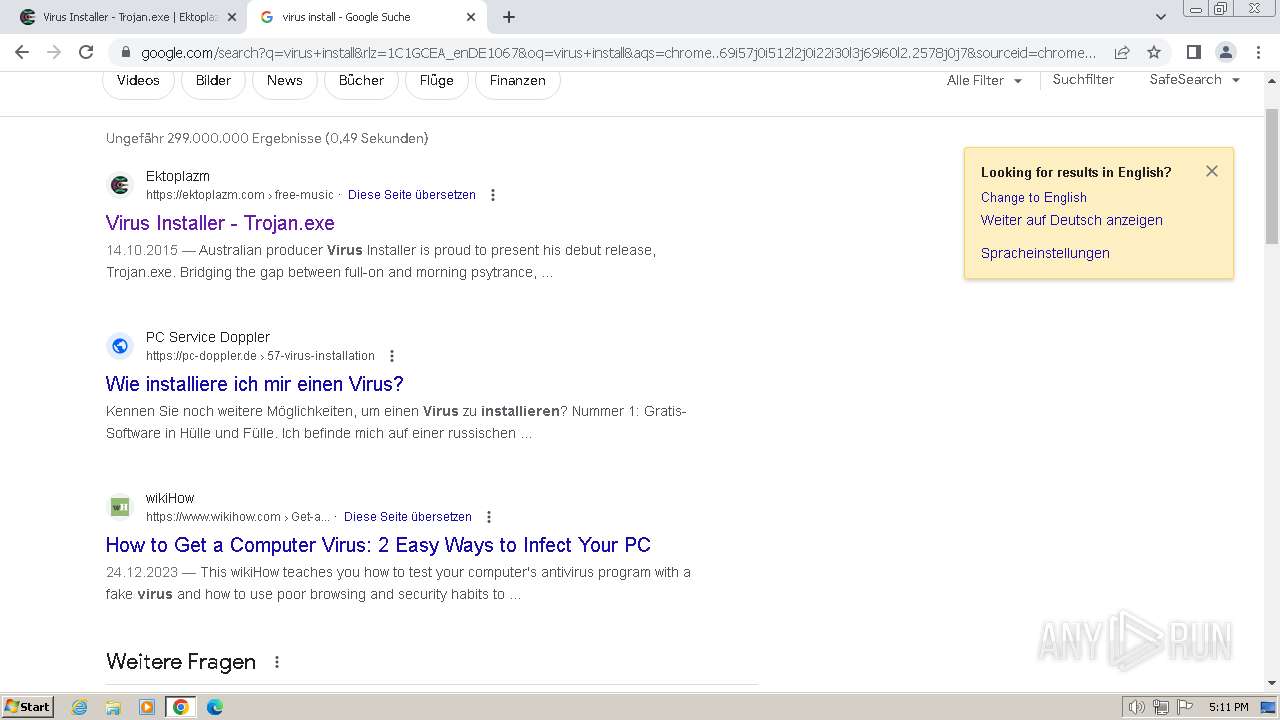Click Ektoplazm site favicon
The width and height of the screenshot is (1280, 720).
click(120, 185)
